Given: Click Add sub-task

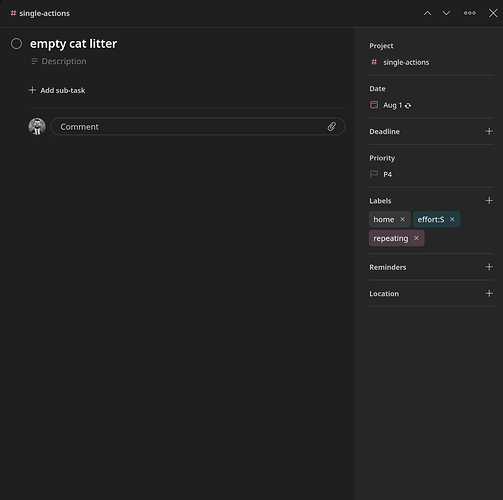Looking at the screenshot, I should (57, 90).
